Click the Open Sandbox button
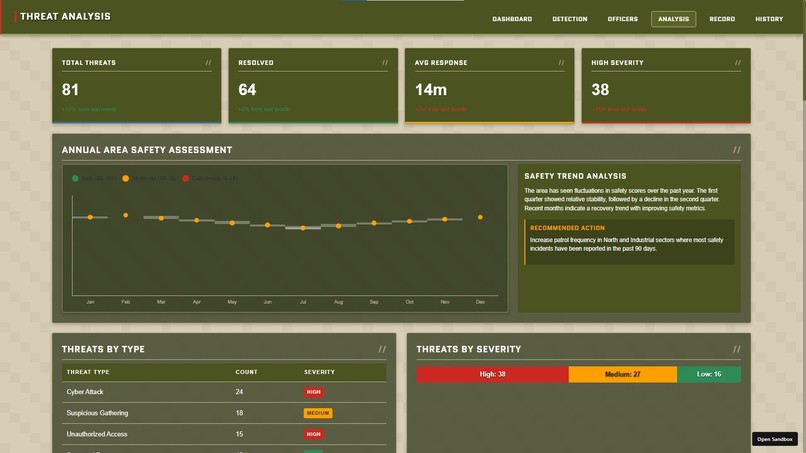This screenshot has width=806, height=453. pos(775,439)
